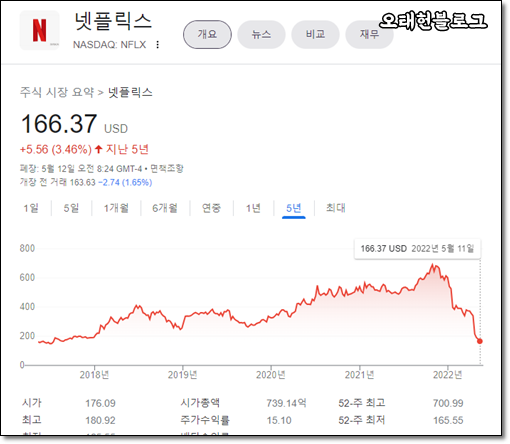This screenshot has height=444, width=510.
Task: Click the 166.37 current price text
Action: click(x=59, y=124)
